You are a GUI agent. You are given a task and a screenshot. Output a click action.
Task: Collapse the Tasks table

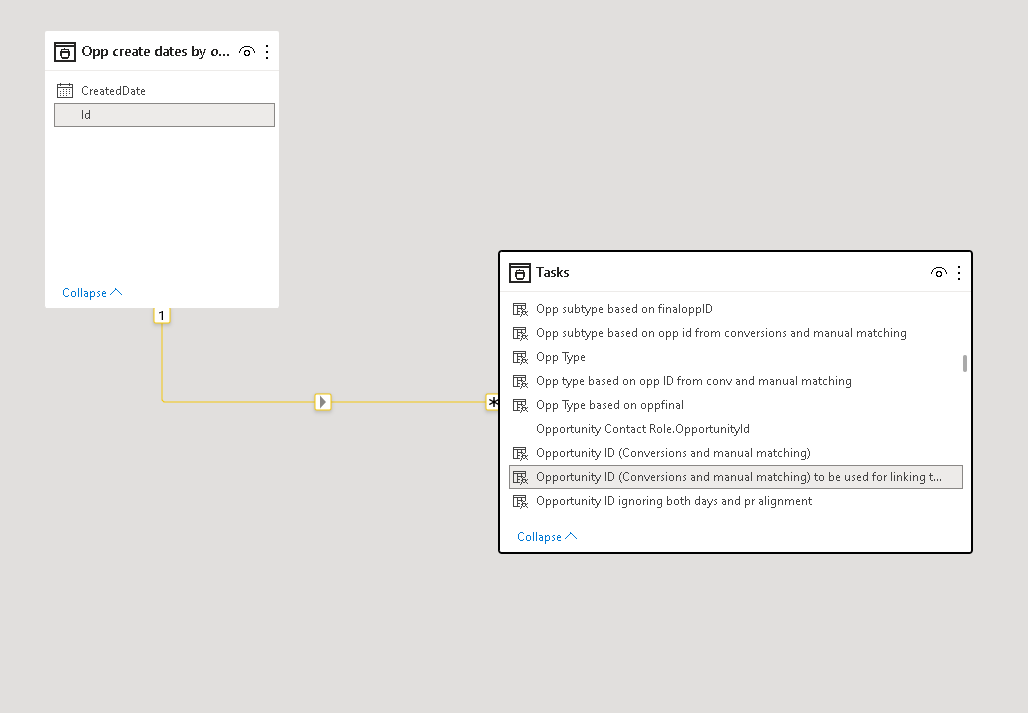point(547,537)
